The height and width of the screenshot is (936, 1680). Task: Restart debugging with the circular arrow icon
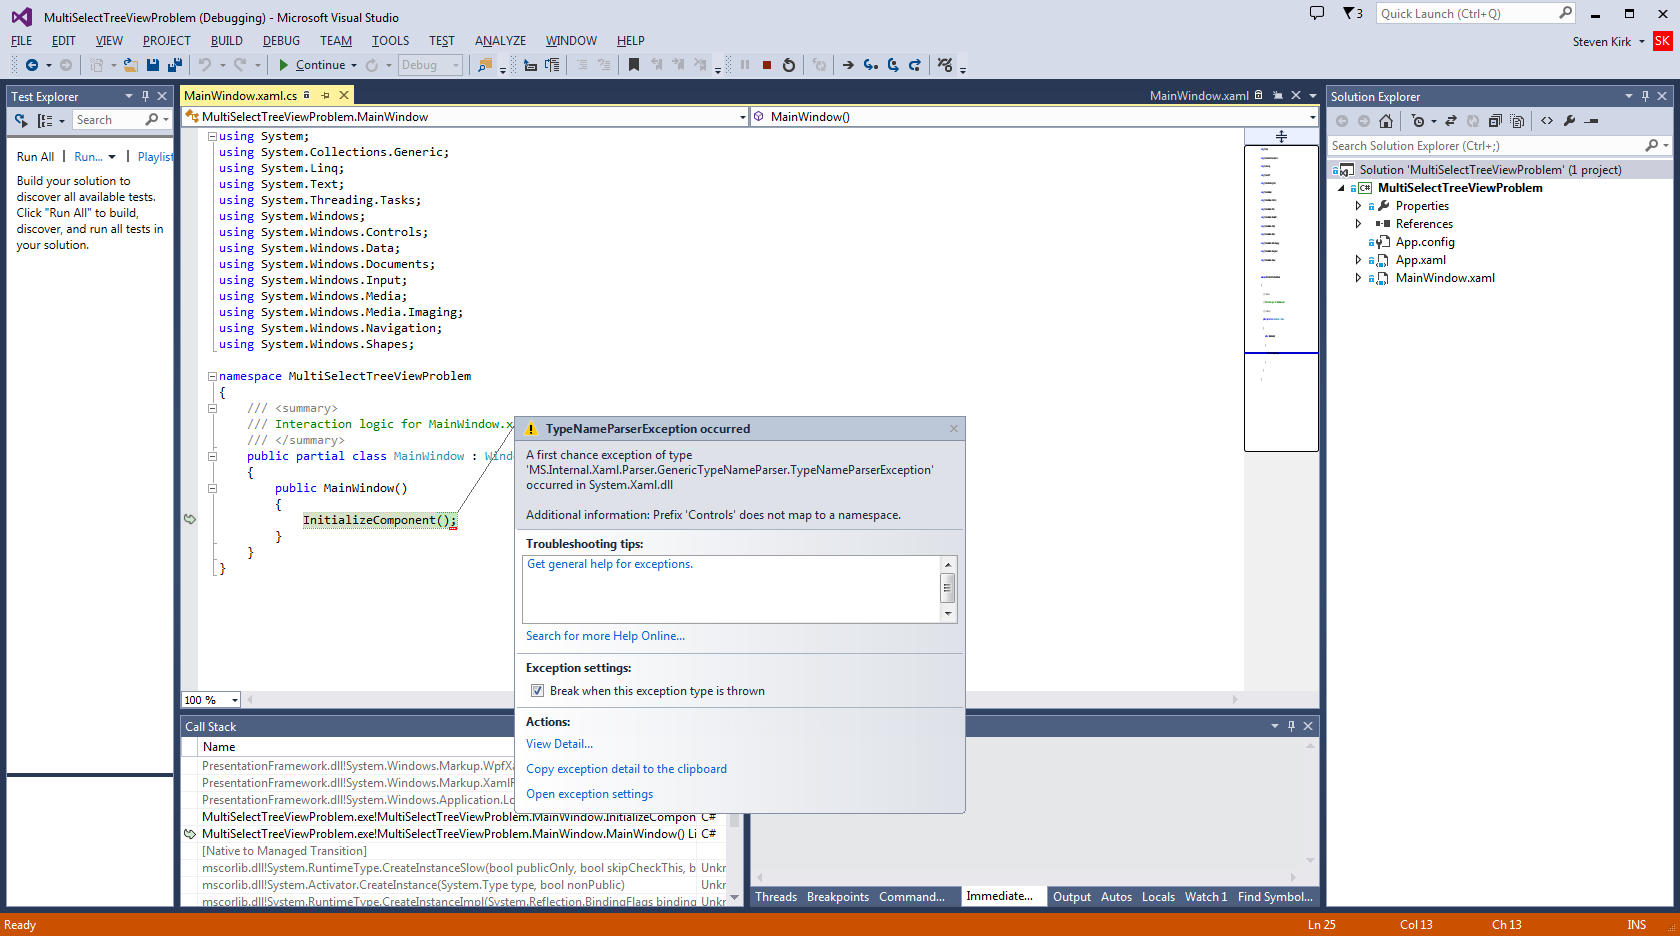(x=789, y=65)
